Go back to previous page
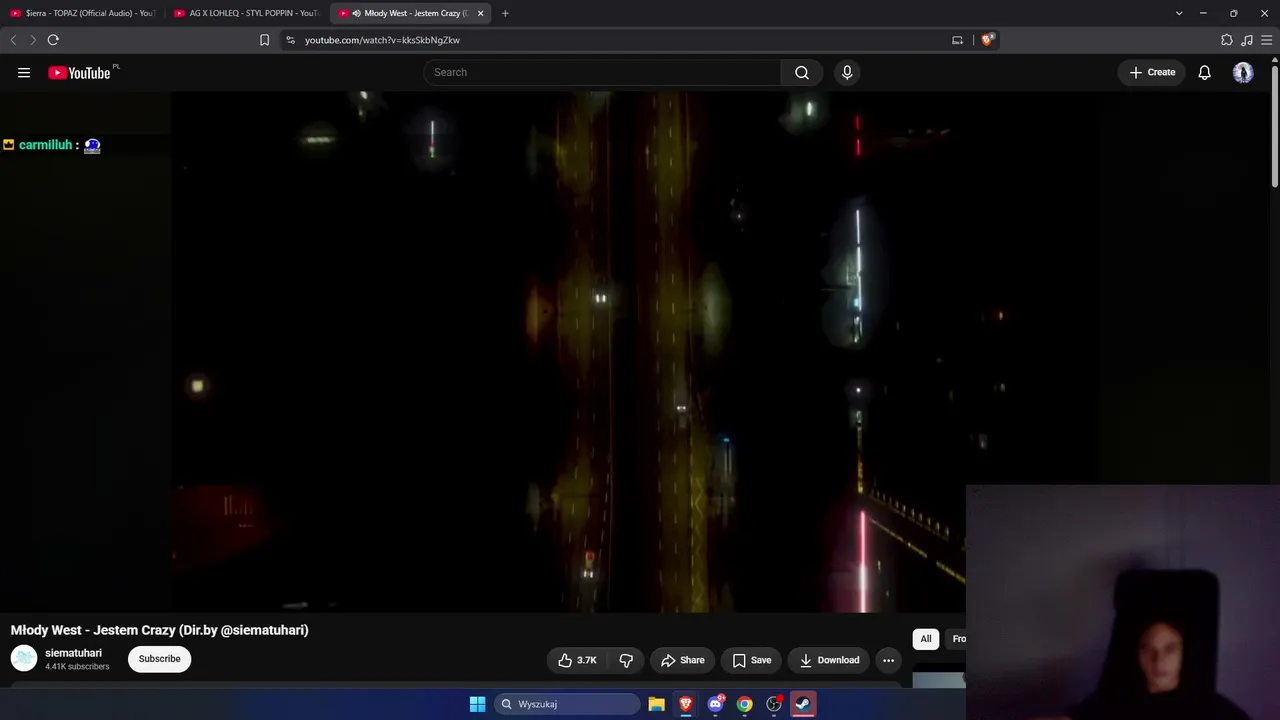 [13, 40]
